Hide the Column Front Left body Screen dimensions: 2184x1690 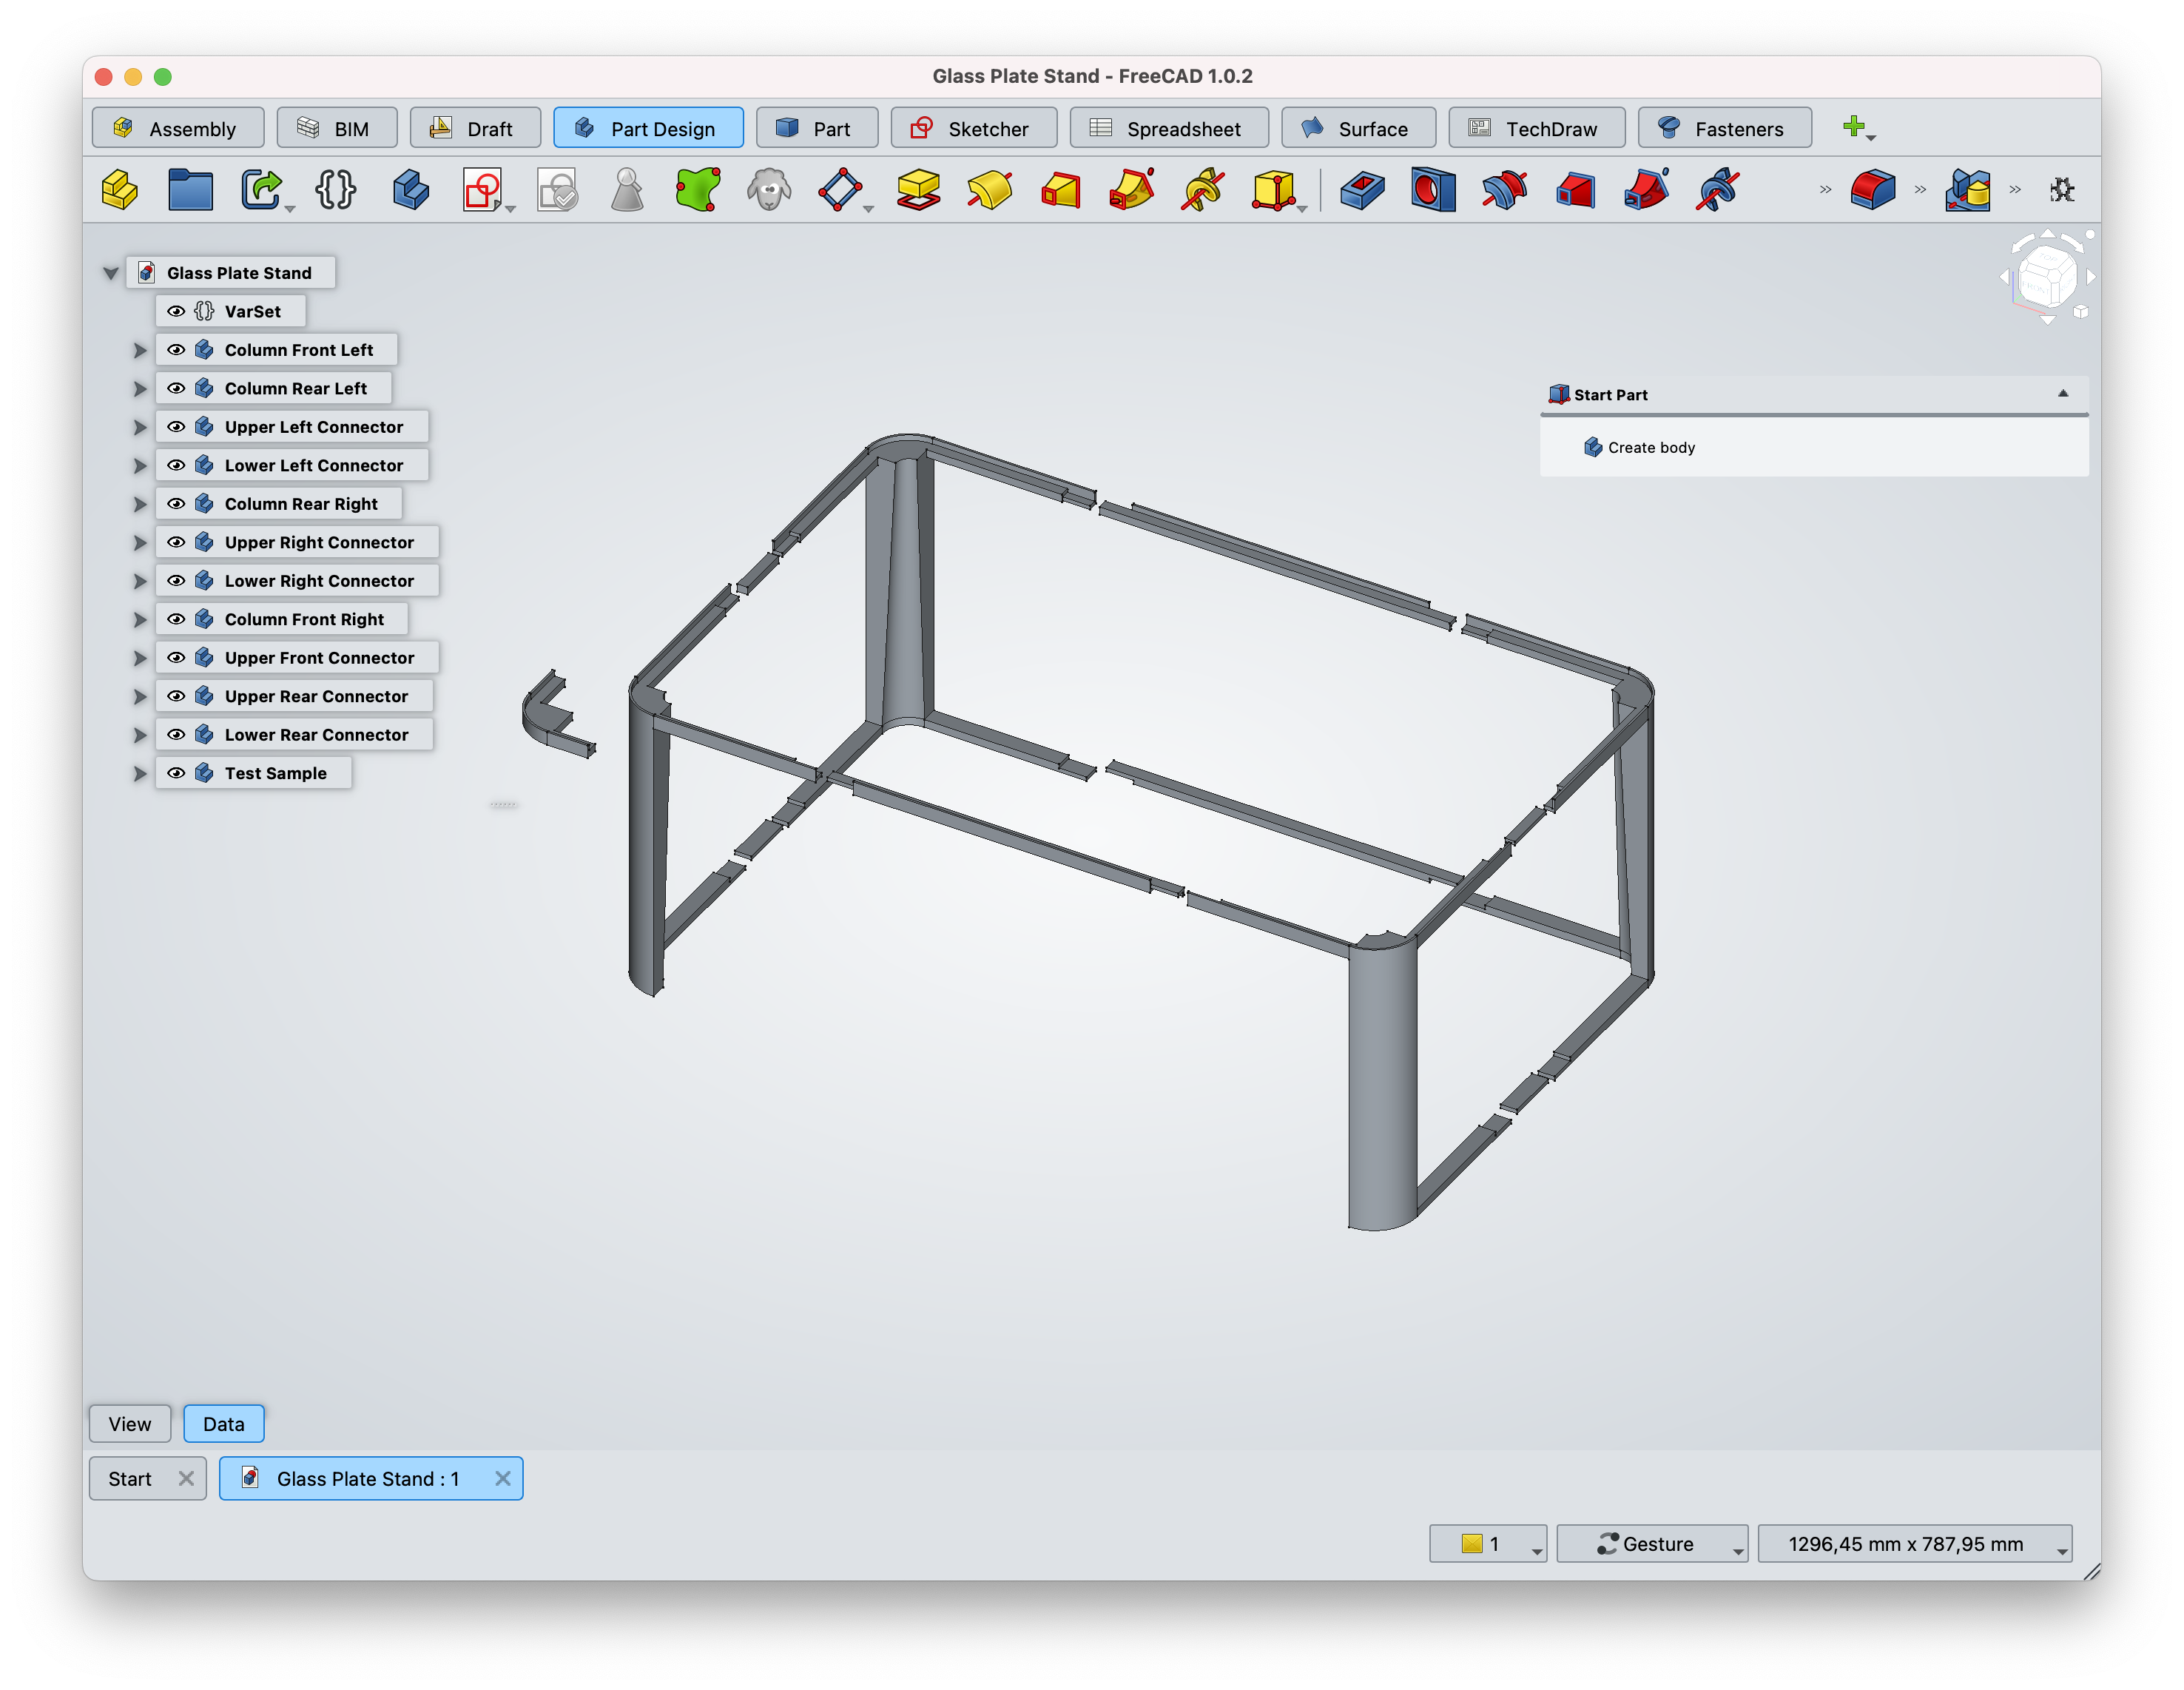click(176, 350)
